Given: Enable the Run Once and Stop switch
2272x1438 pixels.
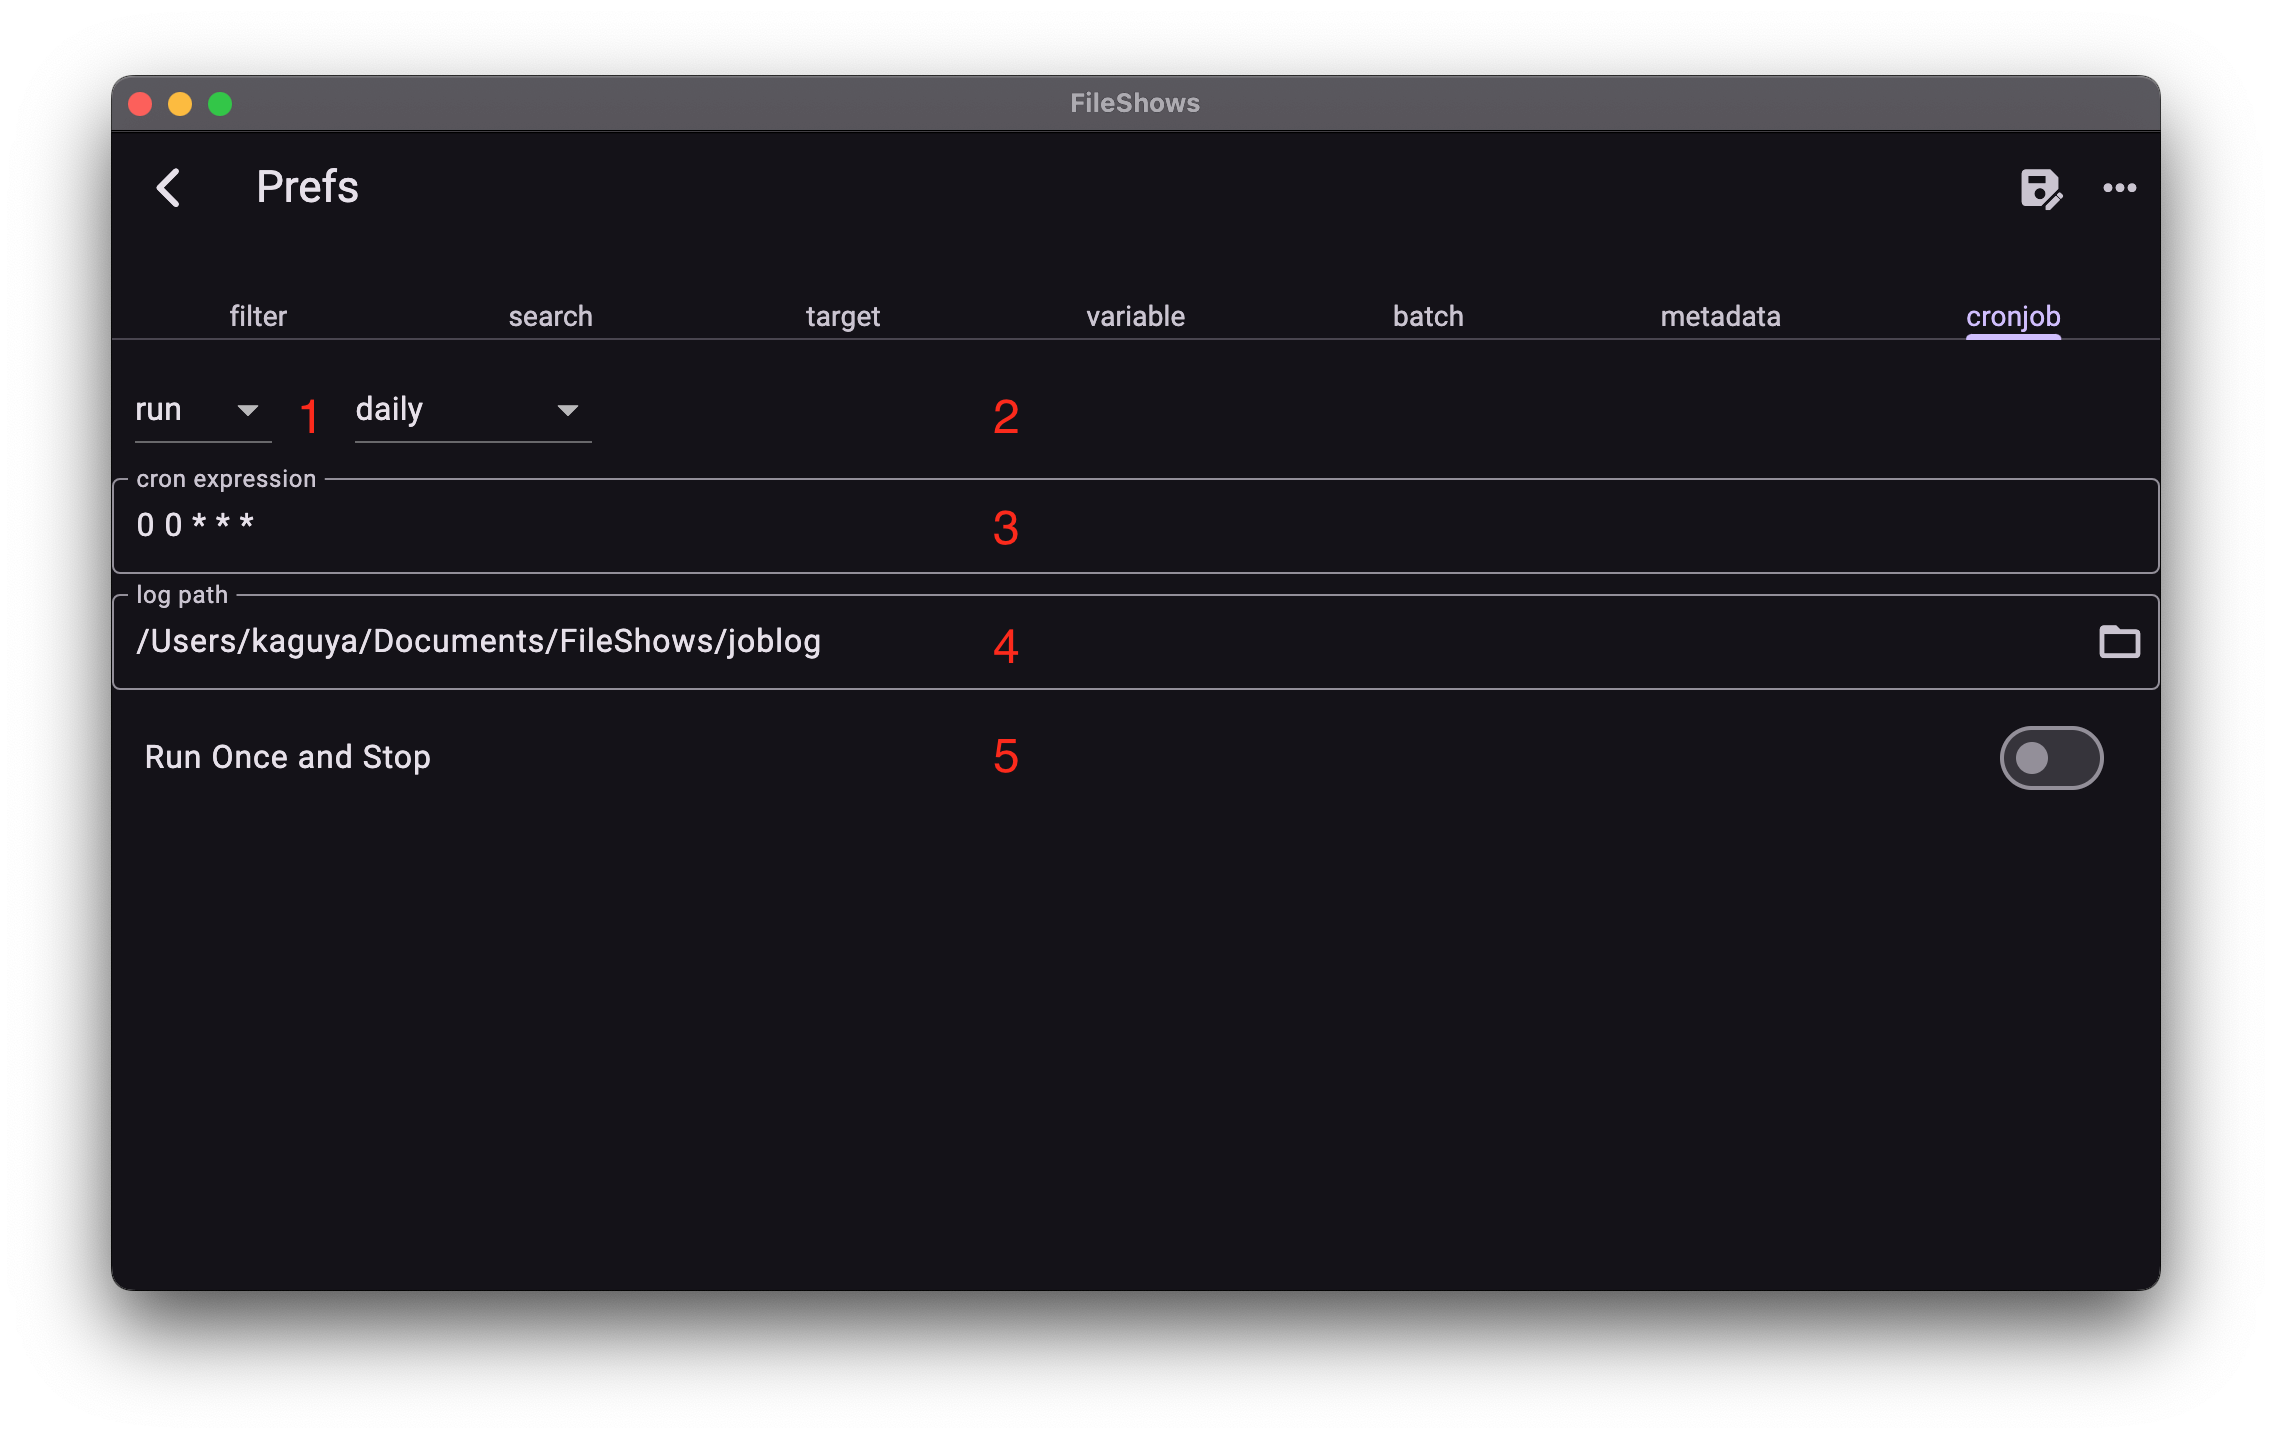Looking at the screenshot, I should (x=2050, y=758).
